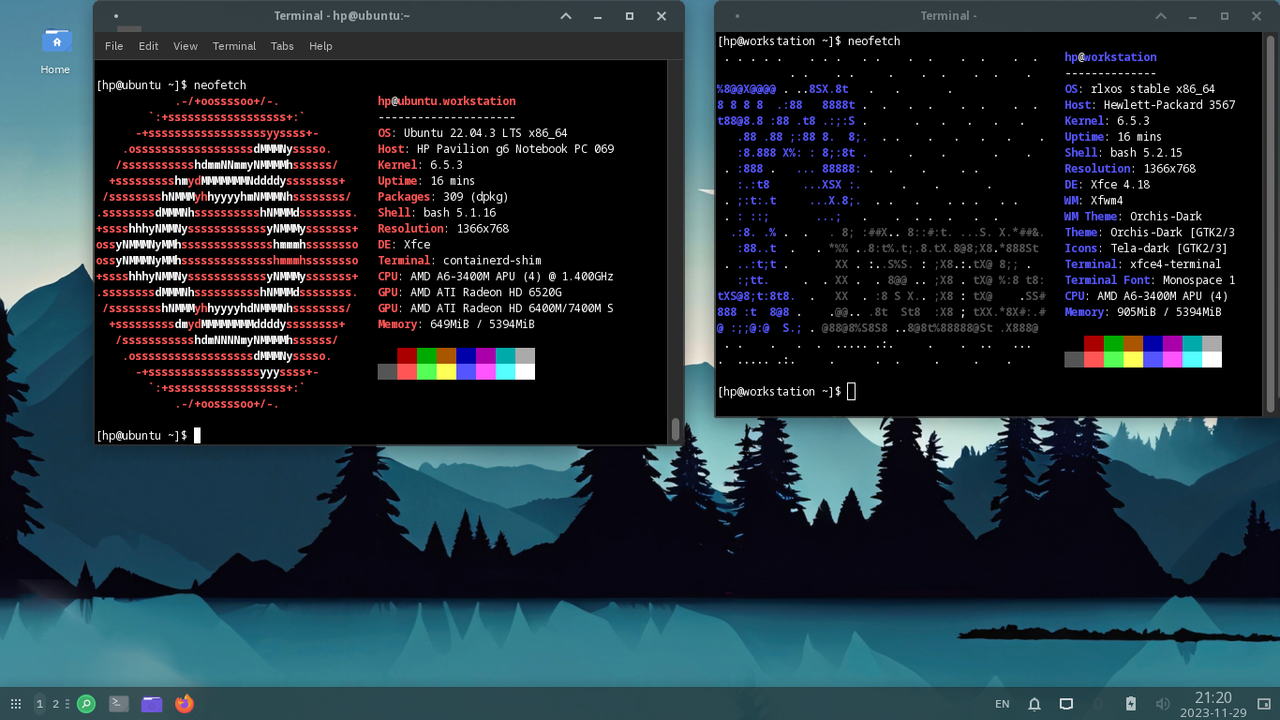Open window menu dot of right terminal
Viewport: 1280px width, 720px height.
coord(738,16)
